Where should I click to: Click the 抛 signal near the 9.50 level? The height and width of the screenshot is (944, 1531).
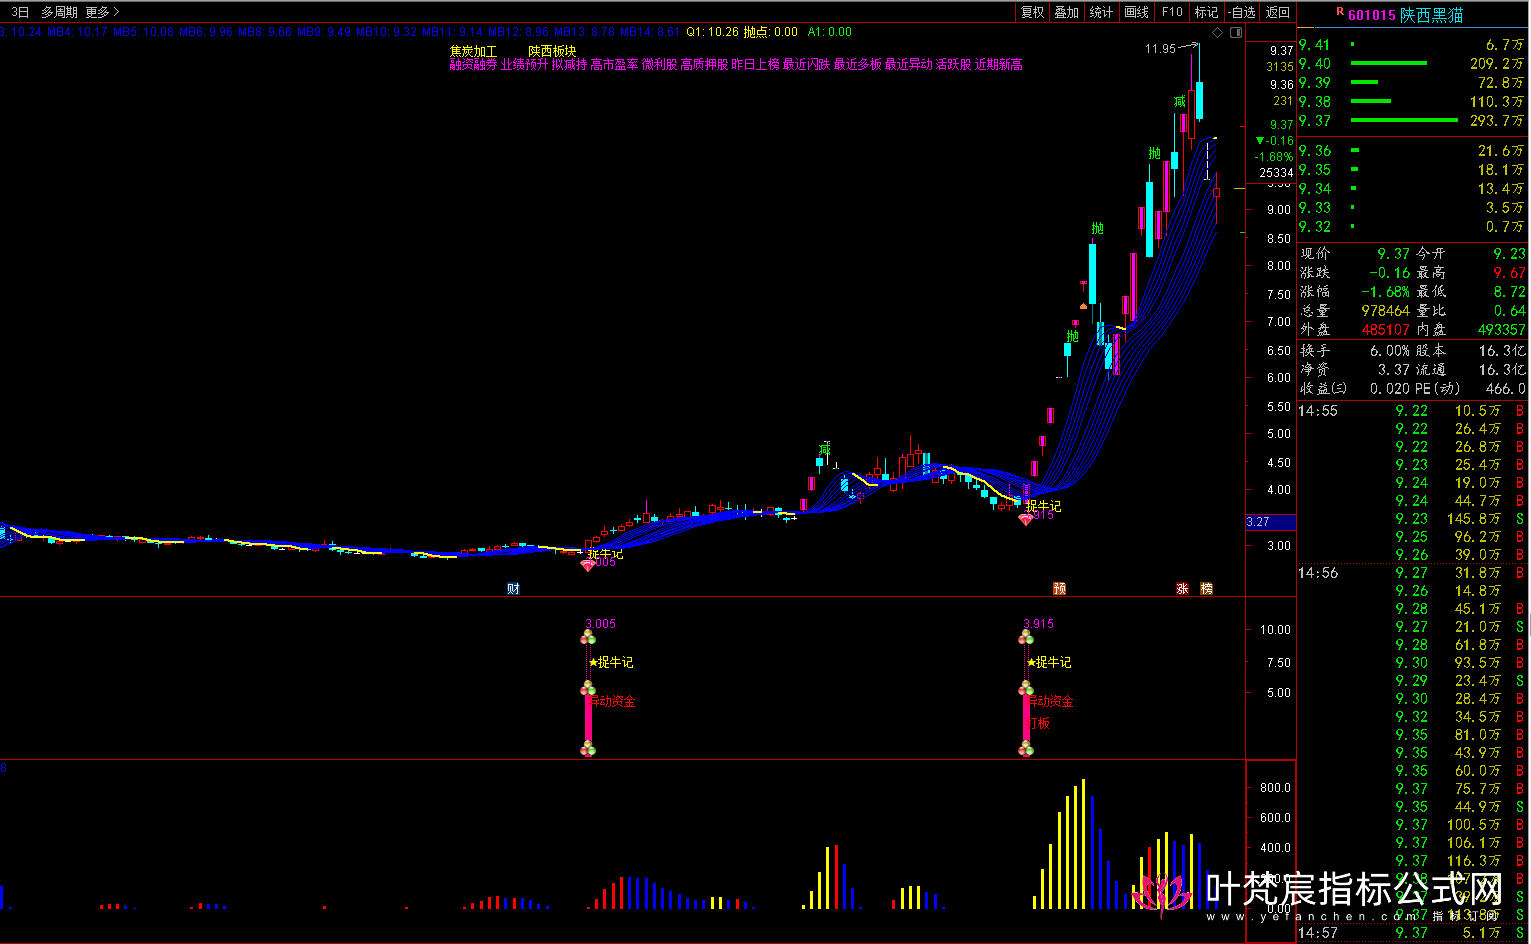pyautogui.click(x=1155, y=154)
